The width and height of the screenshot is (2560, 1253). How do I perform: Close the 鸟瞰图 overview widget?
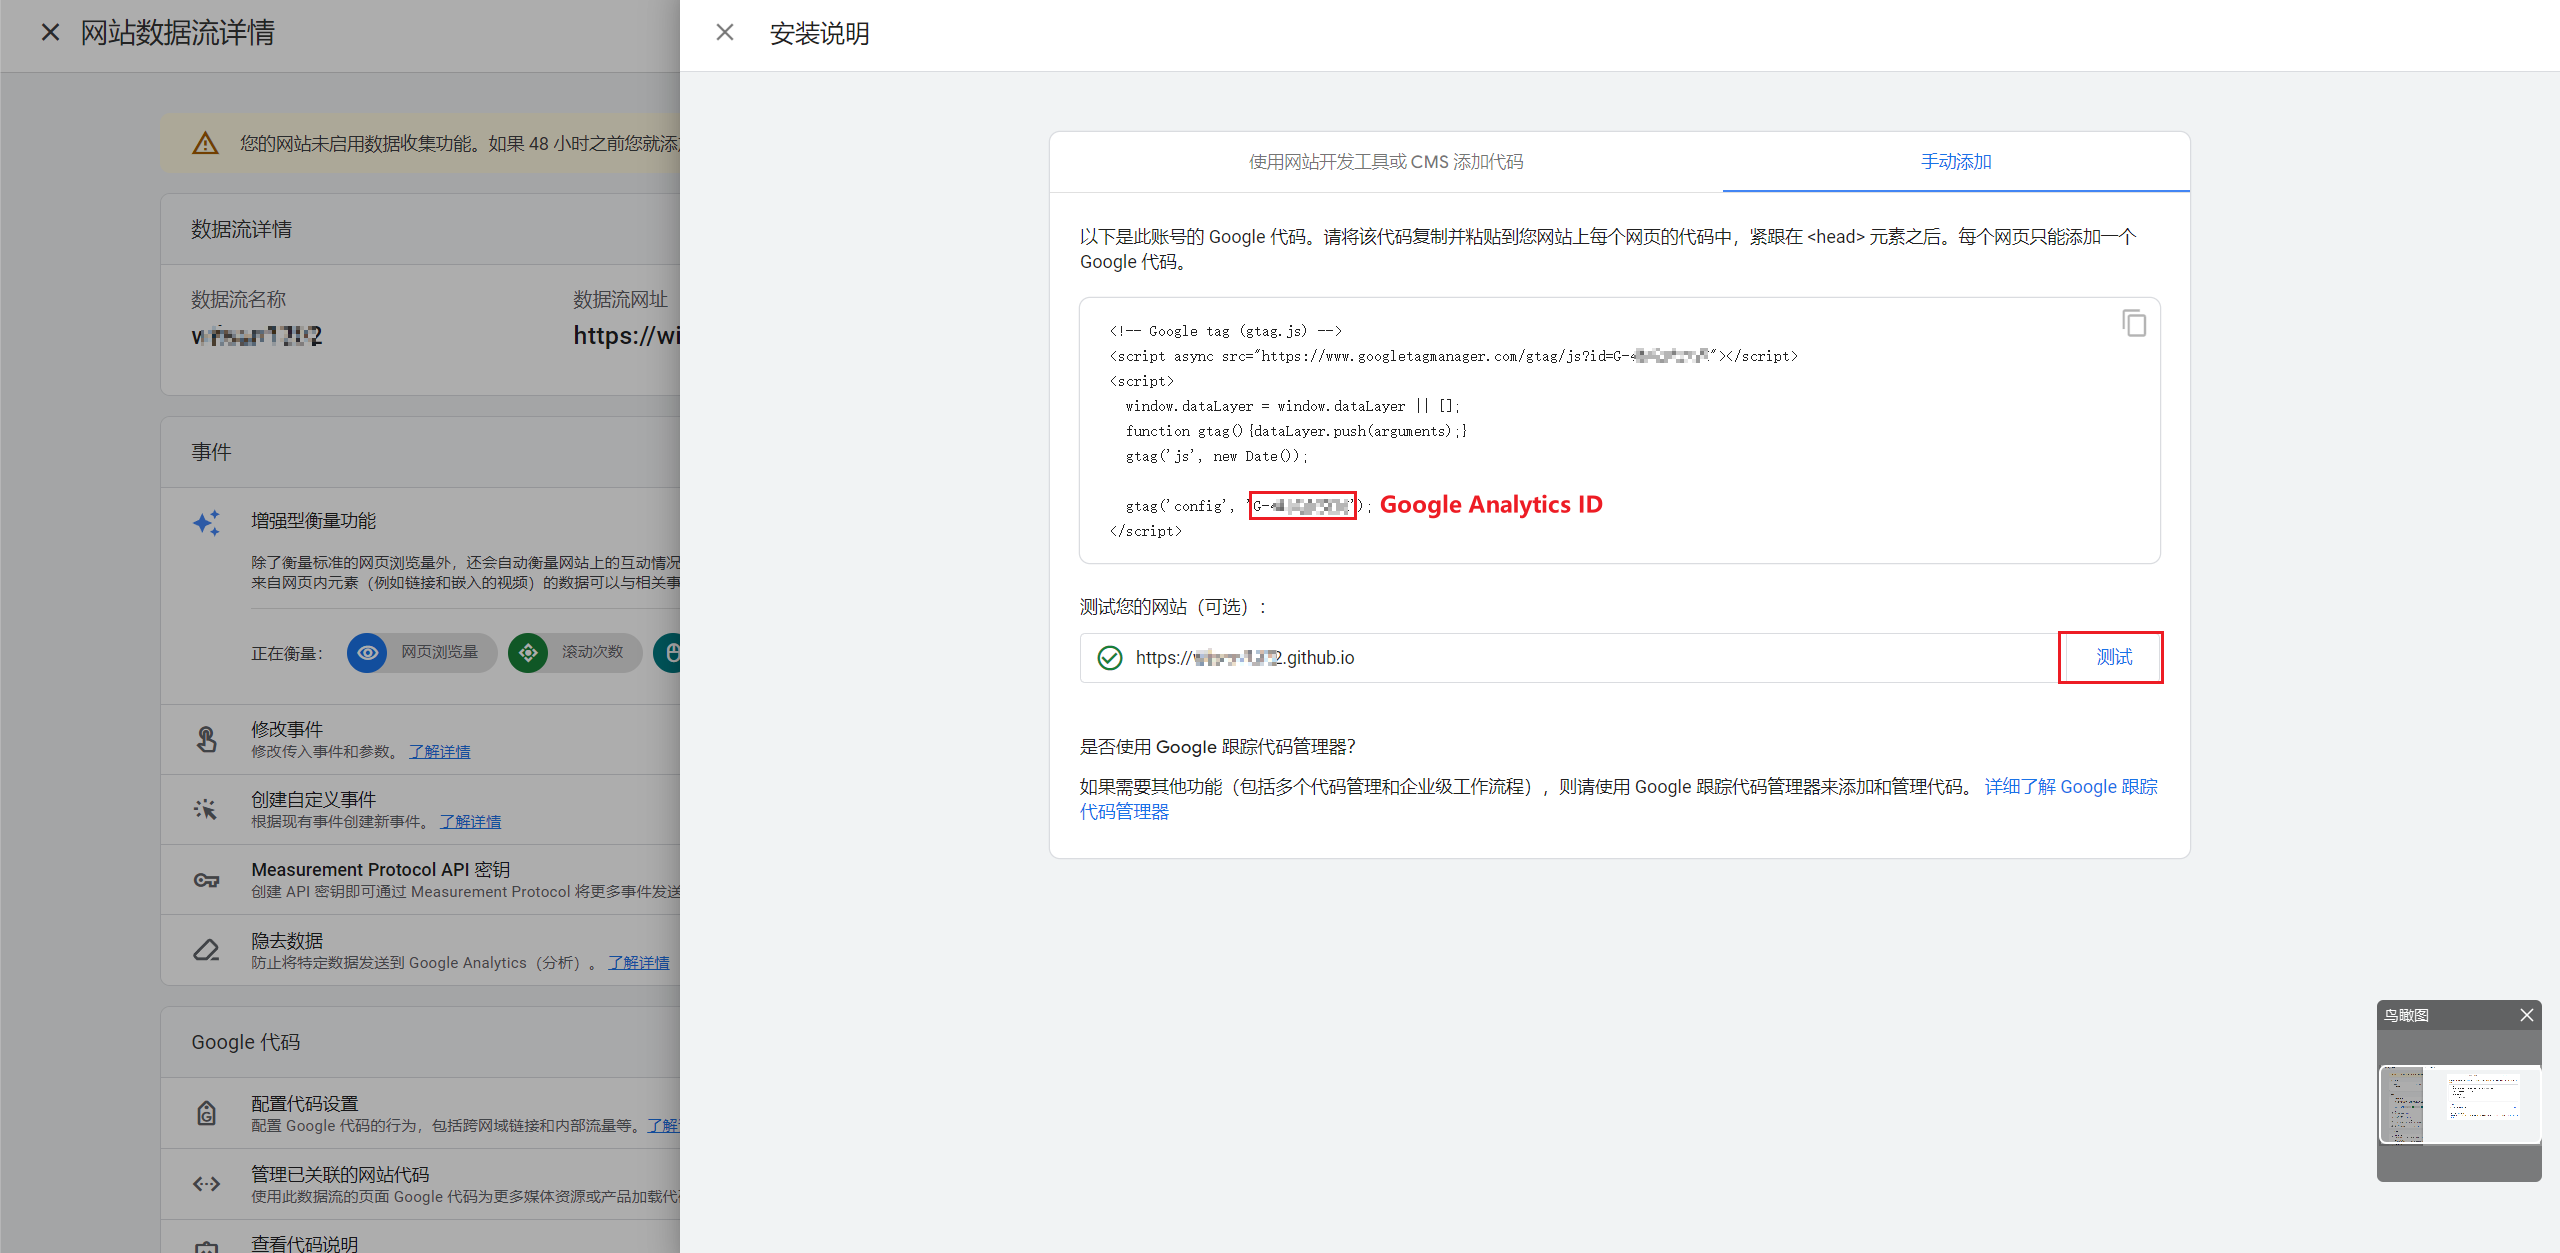click(2526, 1015)
